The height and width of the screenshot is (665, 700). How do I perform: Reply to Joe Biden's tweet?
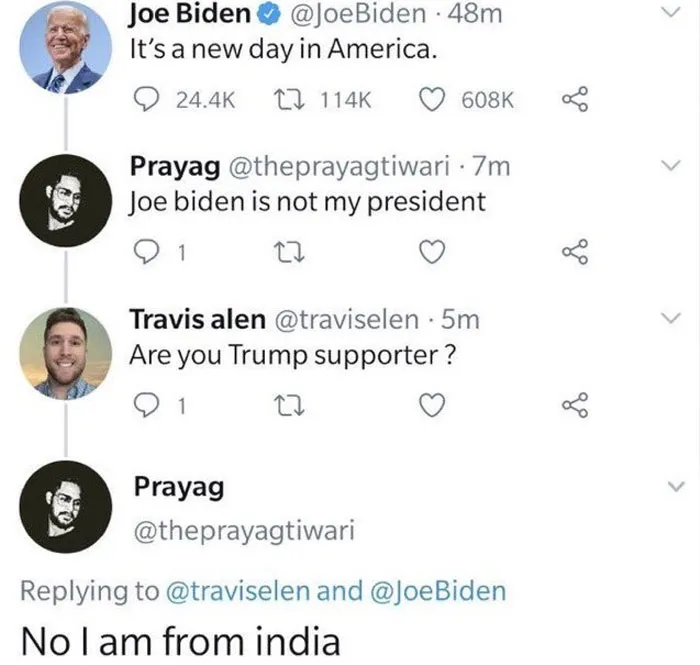(146, 99)
